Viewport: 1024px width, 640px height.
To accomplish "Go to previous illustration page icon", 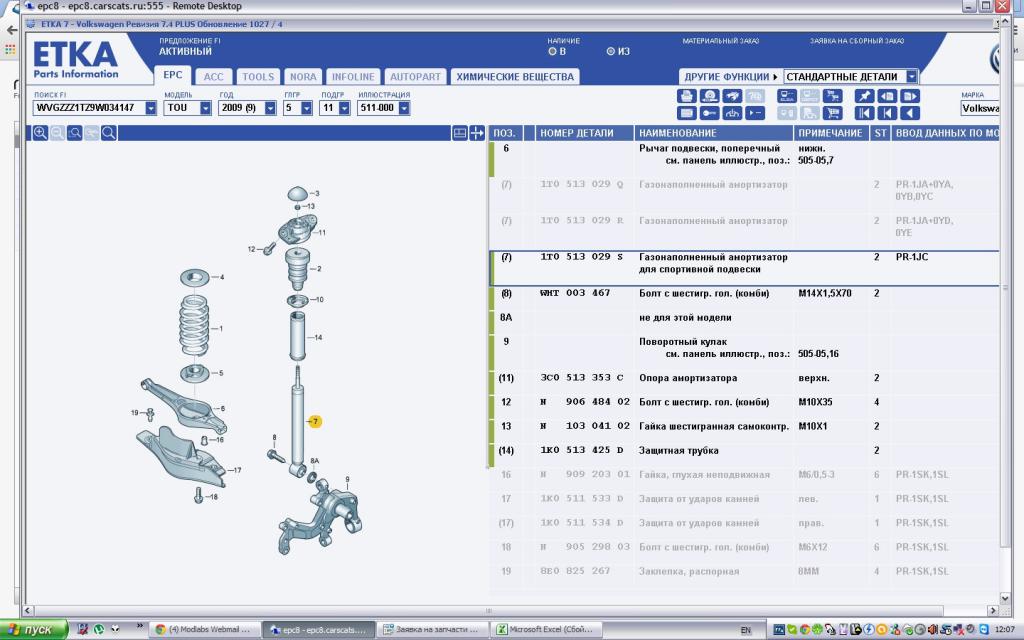I will (x=887, y=96).
